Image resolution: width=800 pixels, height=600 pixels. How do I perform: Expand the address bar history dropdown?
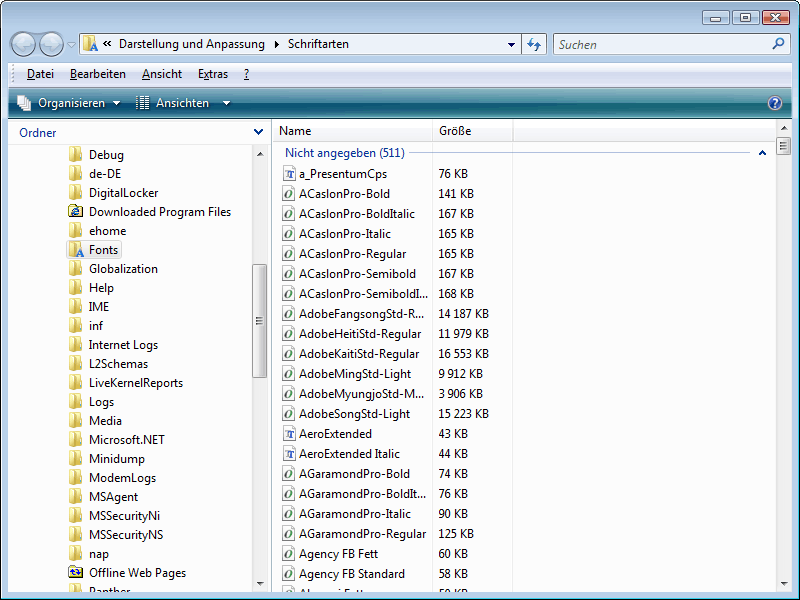click(x=511, y=45)
